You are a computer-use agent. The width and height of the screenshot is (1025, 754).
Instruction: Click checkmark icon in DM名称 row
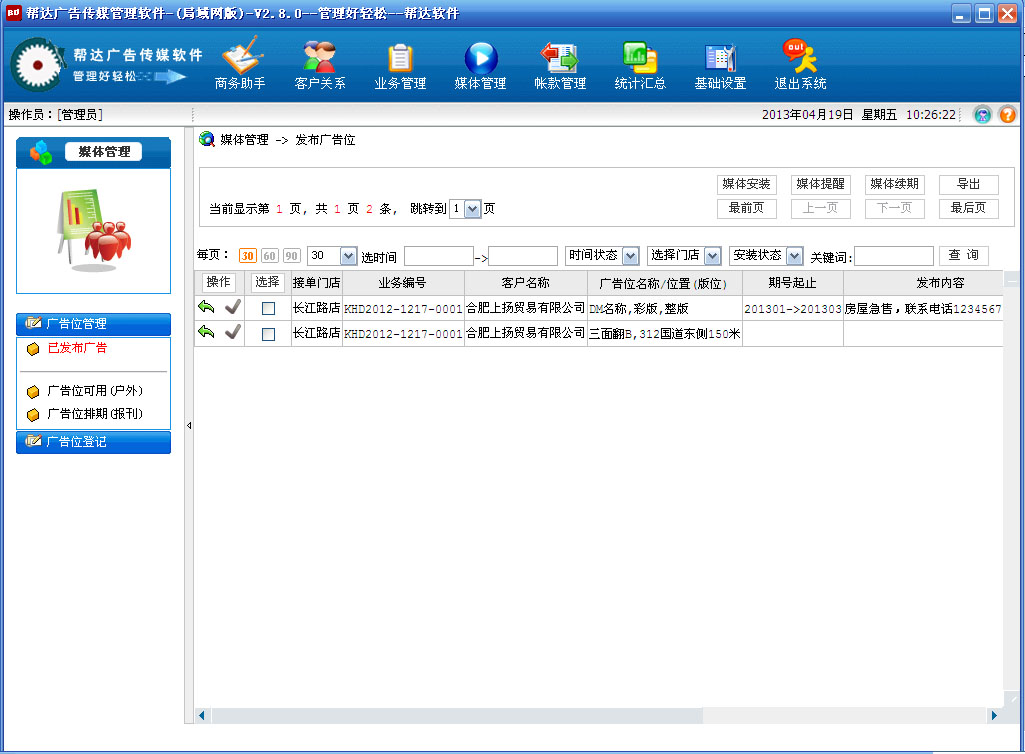tap(233, 307)
